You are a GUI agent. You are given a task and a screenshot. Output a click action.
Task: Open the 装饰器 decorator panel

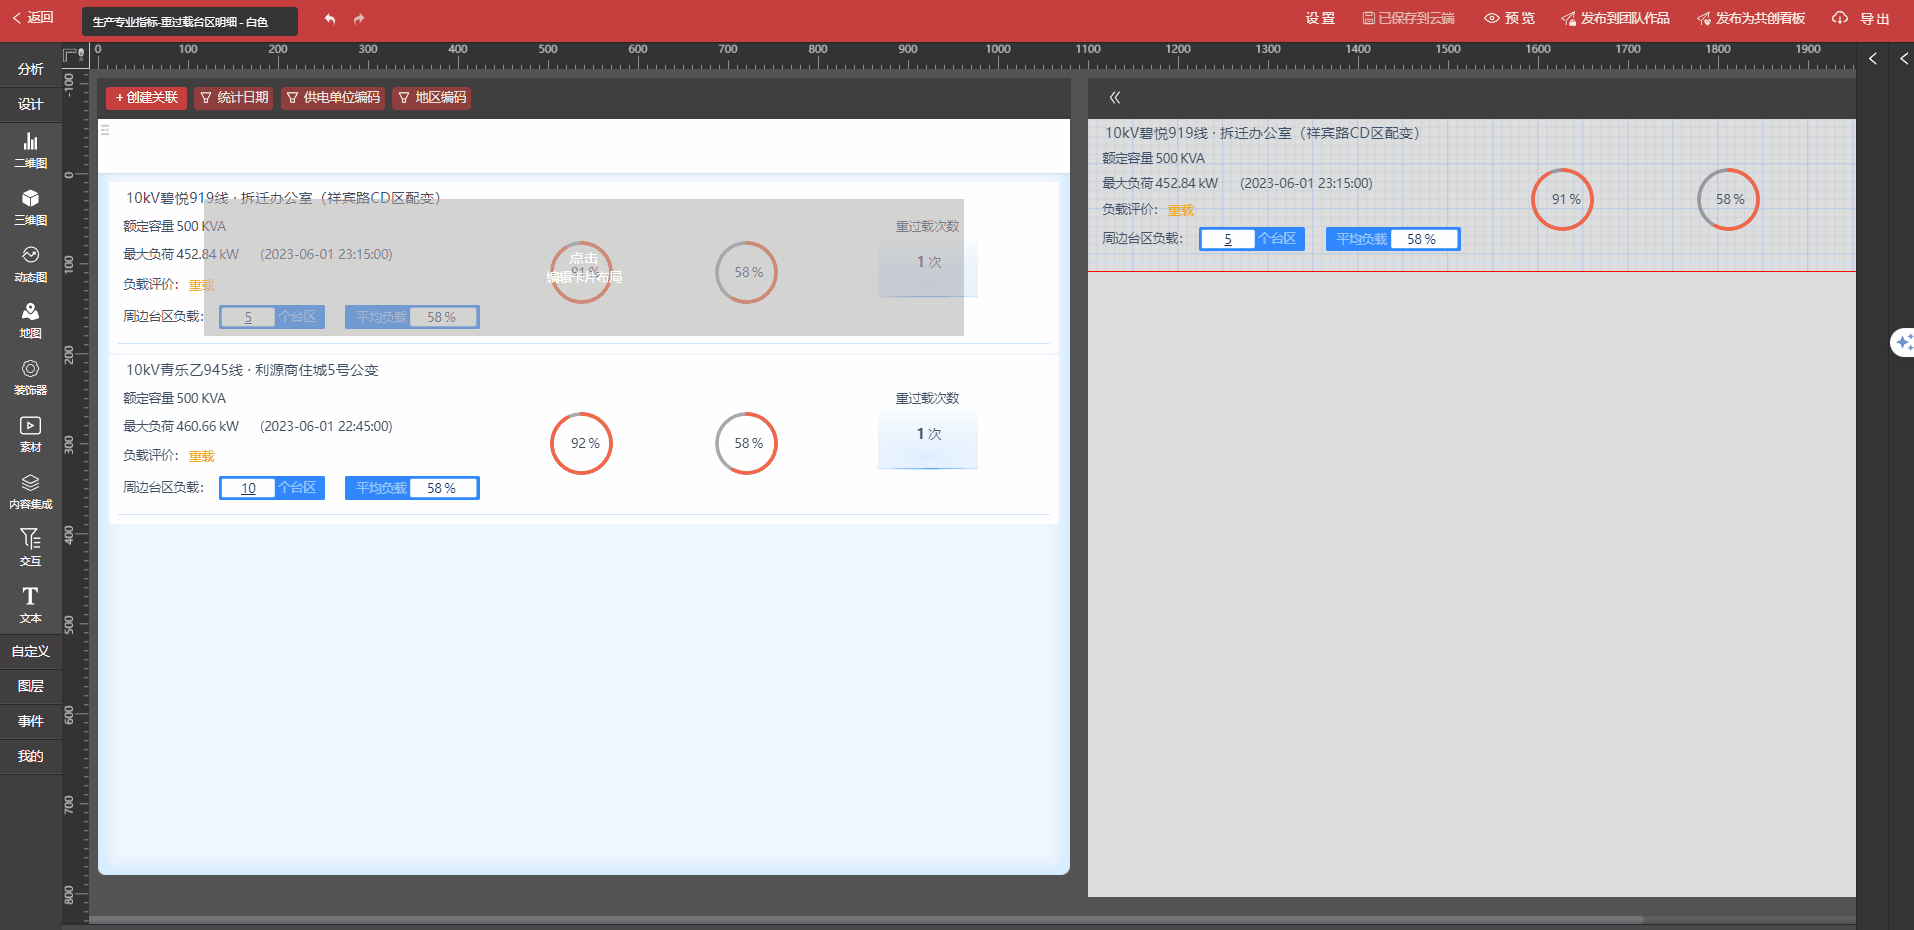30,377
